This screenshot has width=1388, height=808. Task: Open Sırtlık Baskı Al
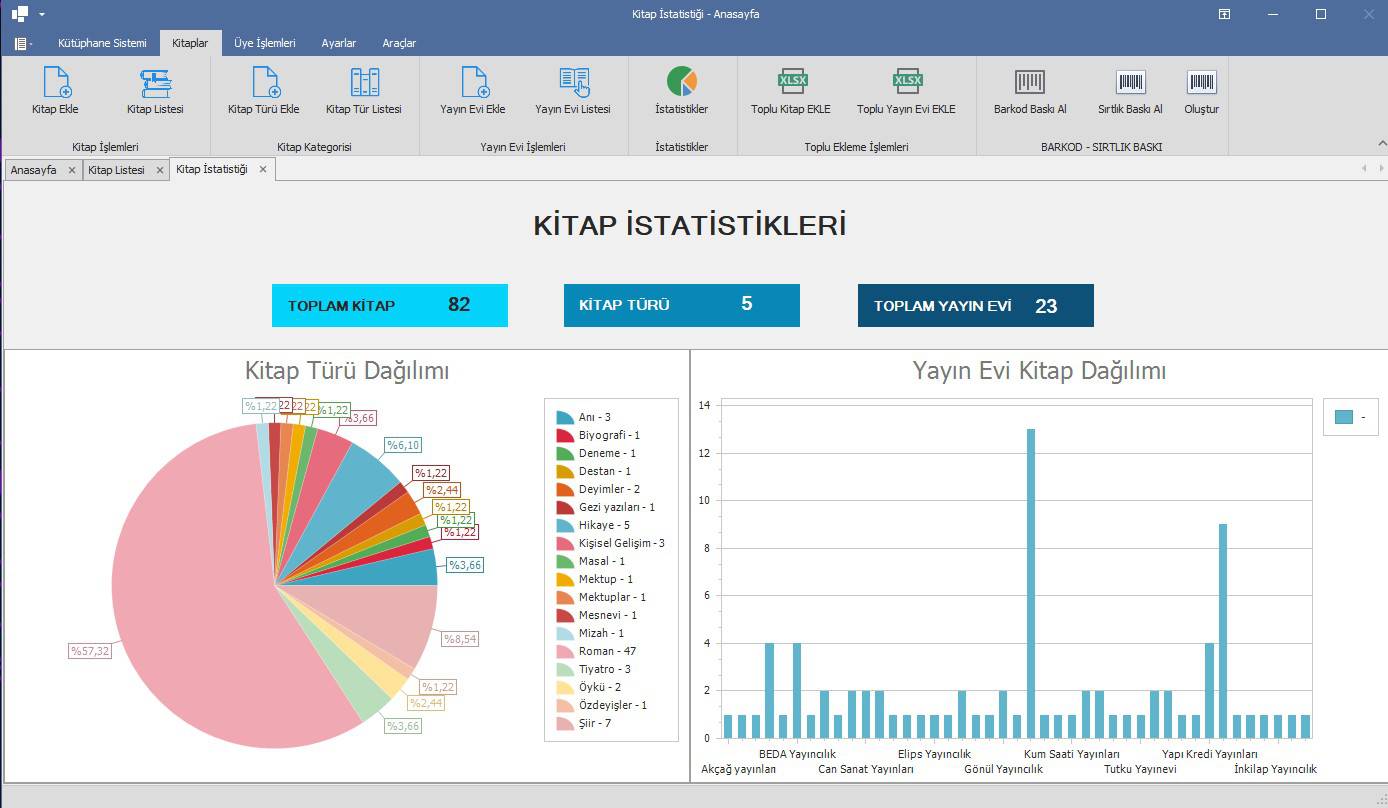(x=1130, y=91)
